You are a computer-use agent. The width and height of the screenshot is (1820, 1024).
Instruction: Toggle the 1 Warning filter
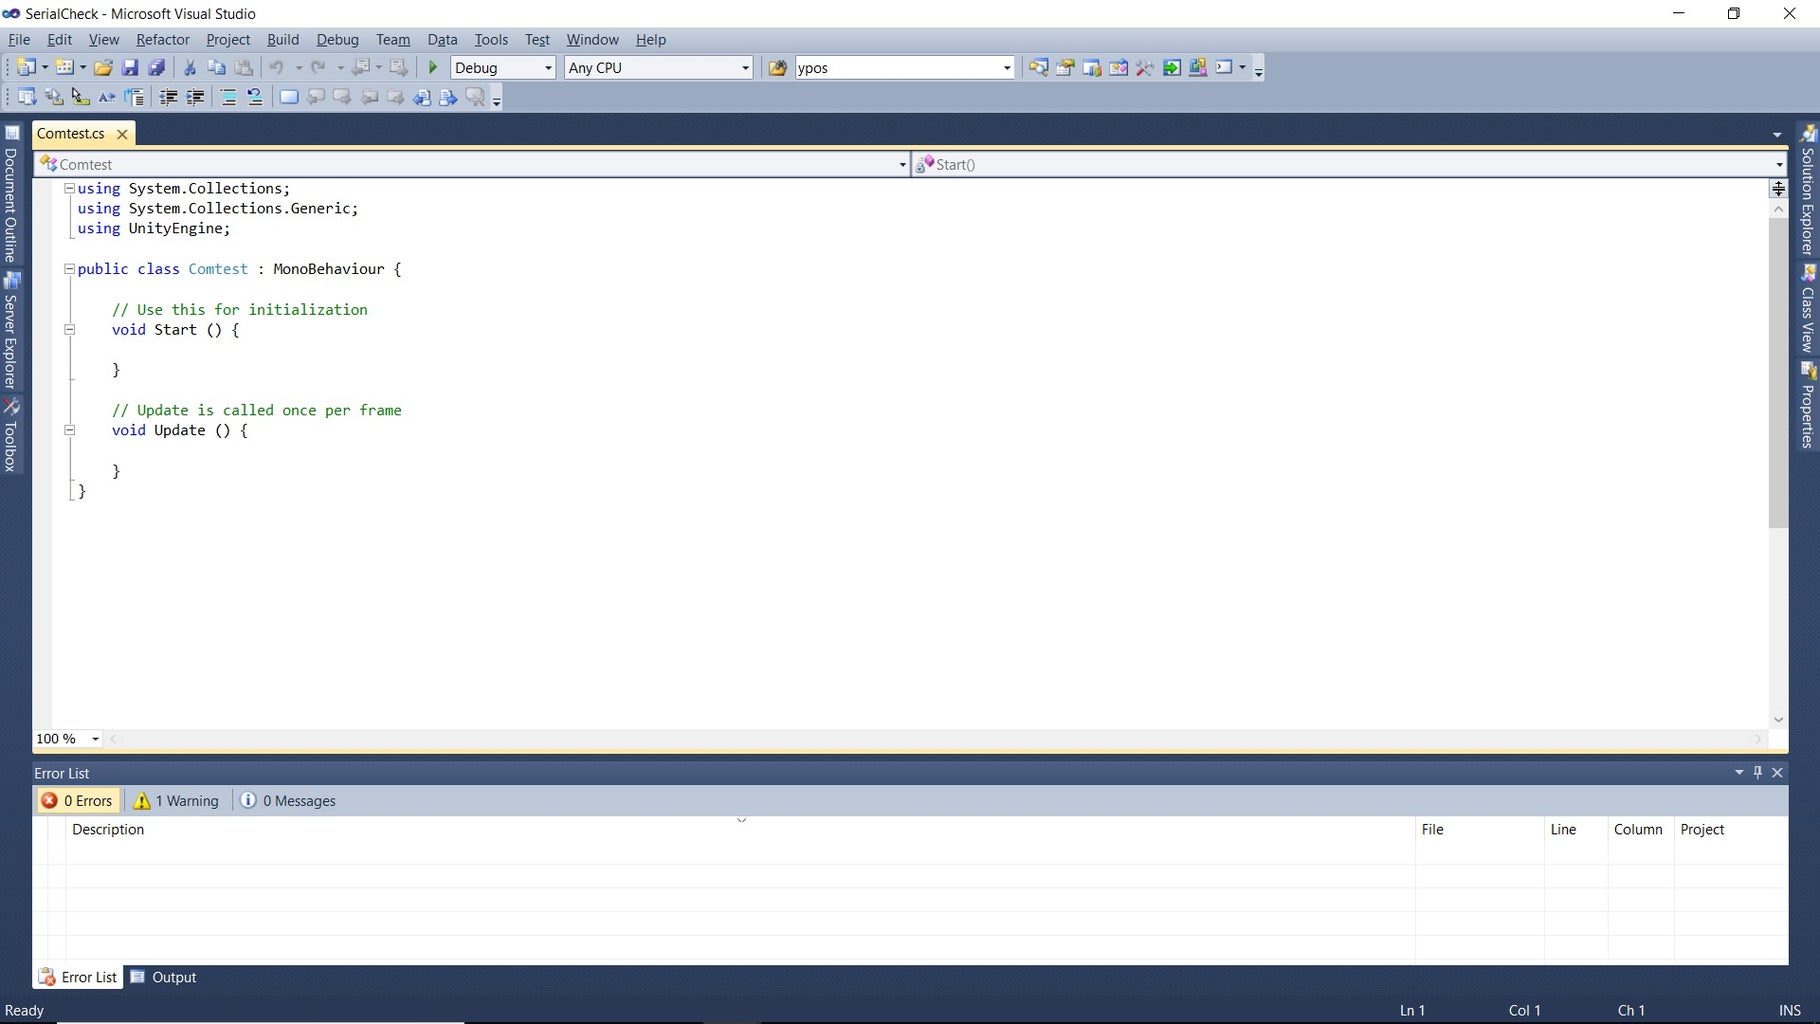[176, 801]
